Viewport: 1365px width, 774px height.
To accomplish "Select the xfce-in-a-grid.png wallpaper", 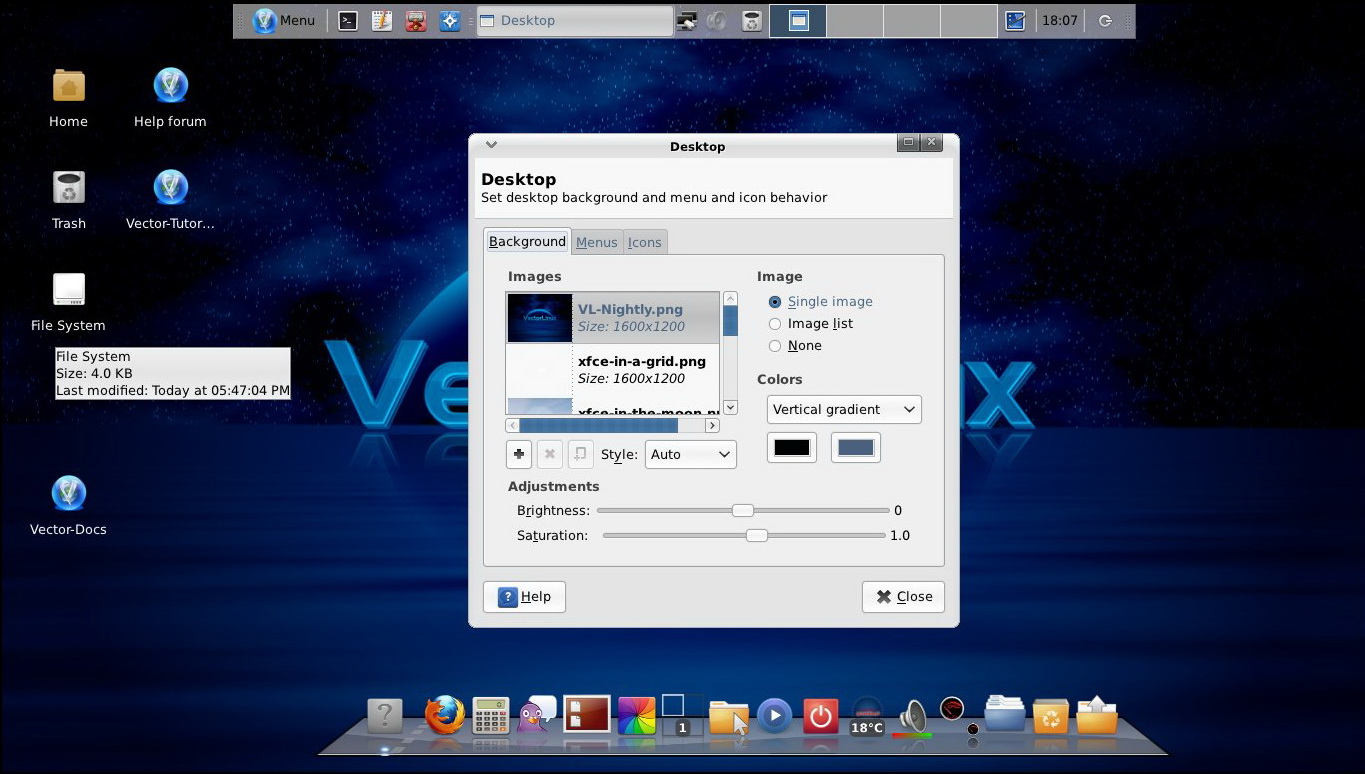I will coord(613,370).
